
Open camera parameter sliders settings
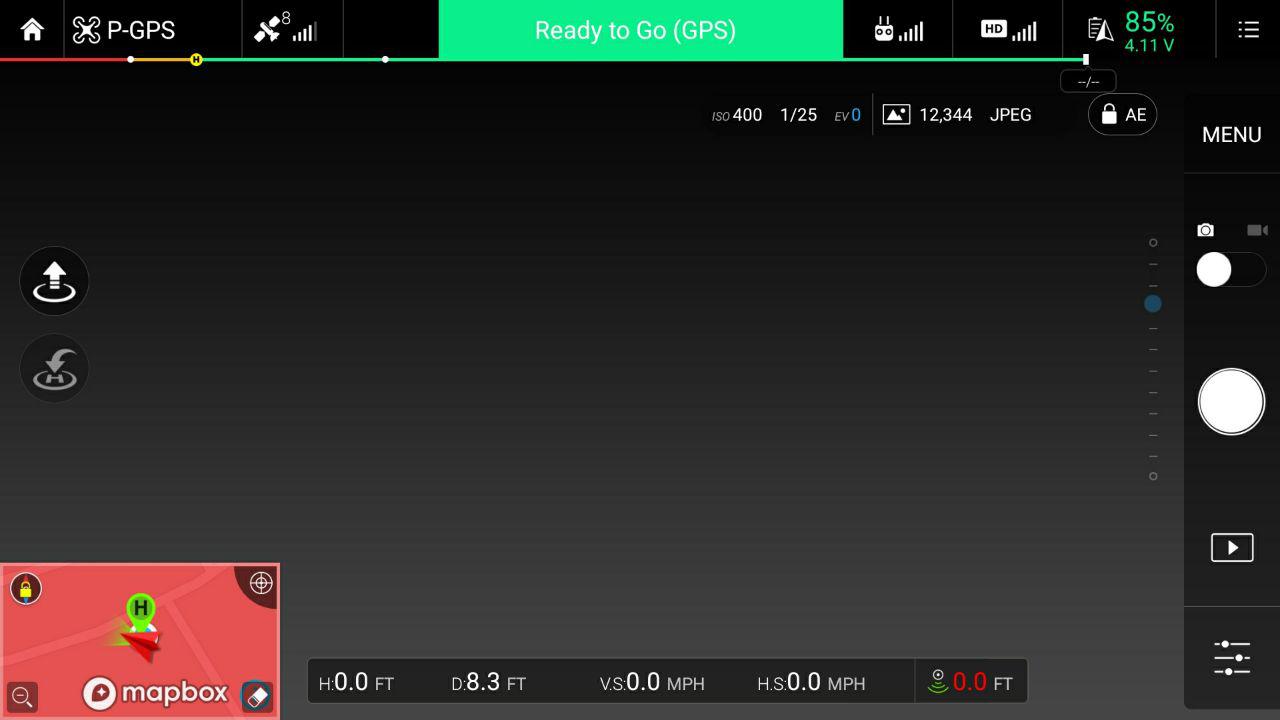tap(1231, 658)
